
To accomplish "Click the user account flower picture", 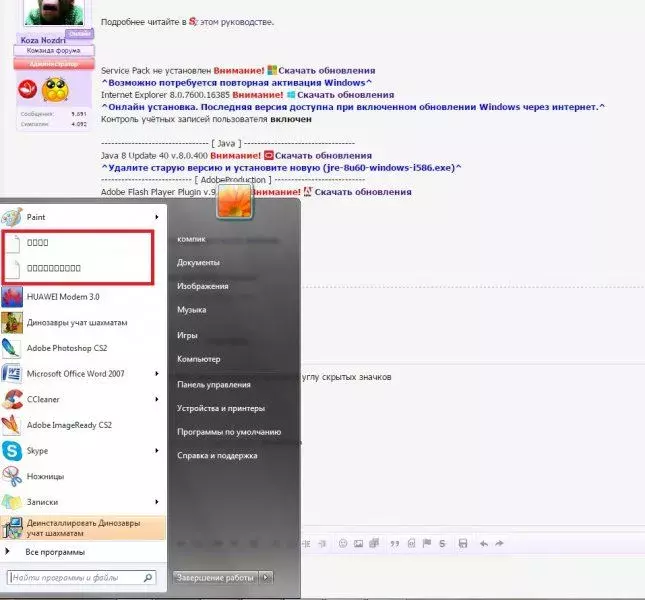I will tap(234, 201).
